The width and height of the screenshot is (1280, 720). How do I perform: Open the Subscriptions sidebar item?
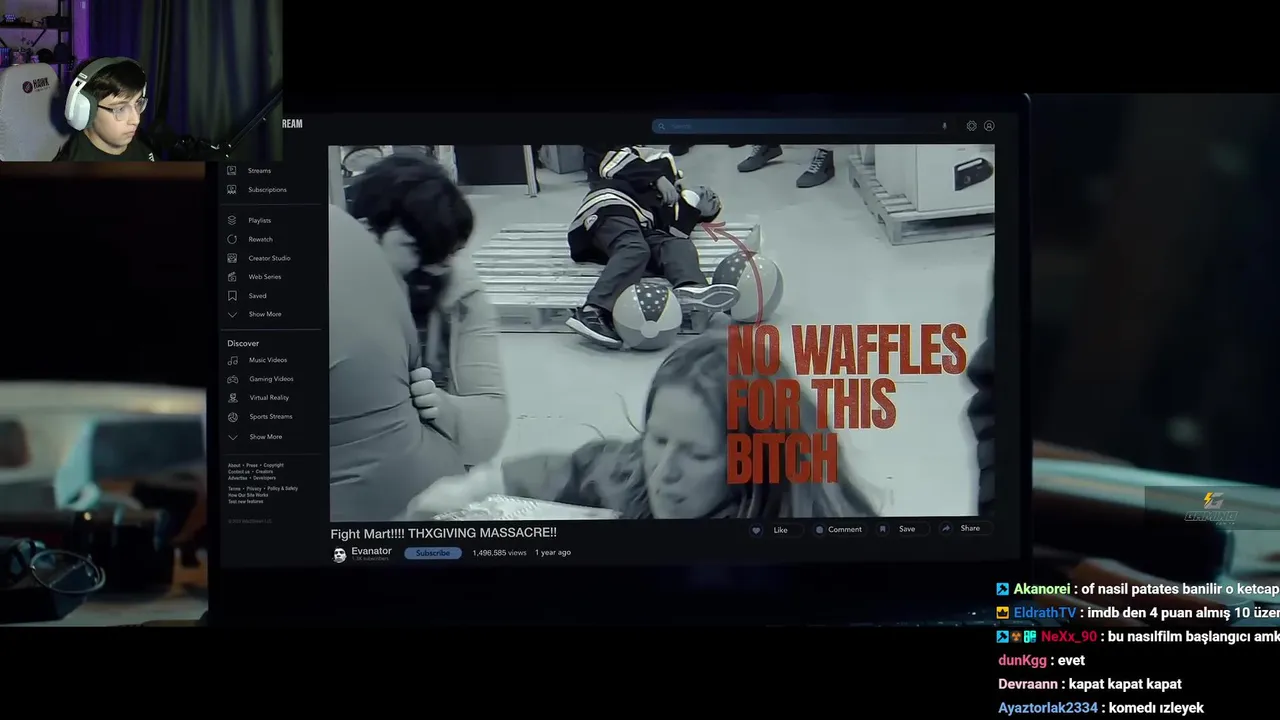click(x=258, y=189)
